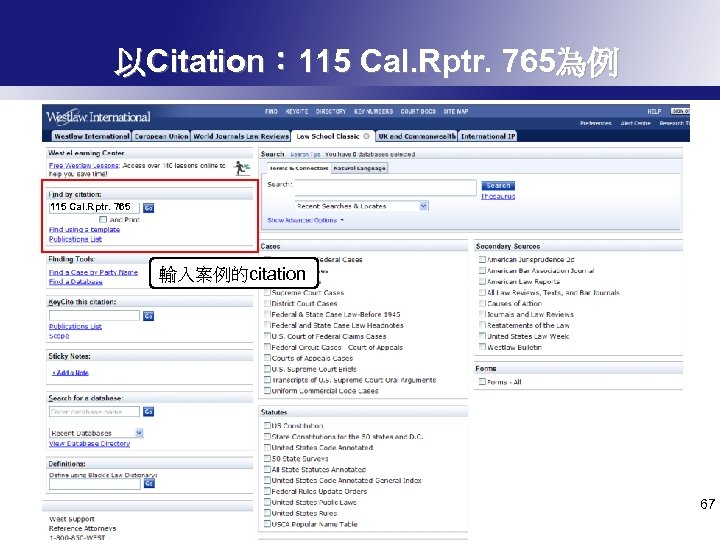This screenshot has height=540, width=720.
Task: Click Go button for Search for a database
Action: click(x=148, y=411)
